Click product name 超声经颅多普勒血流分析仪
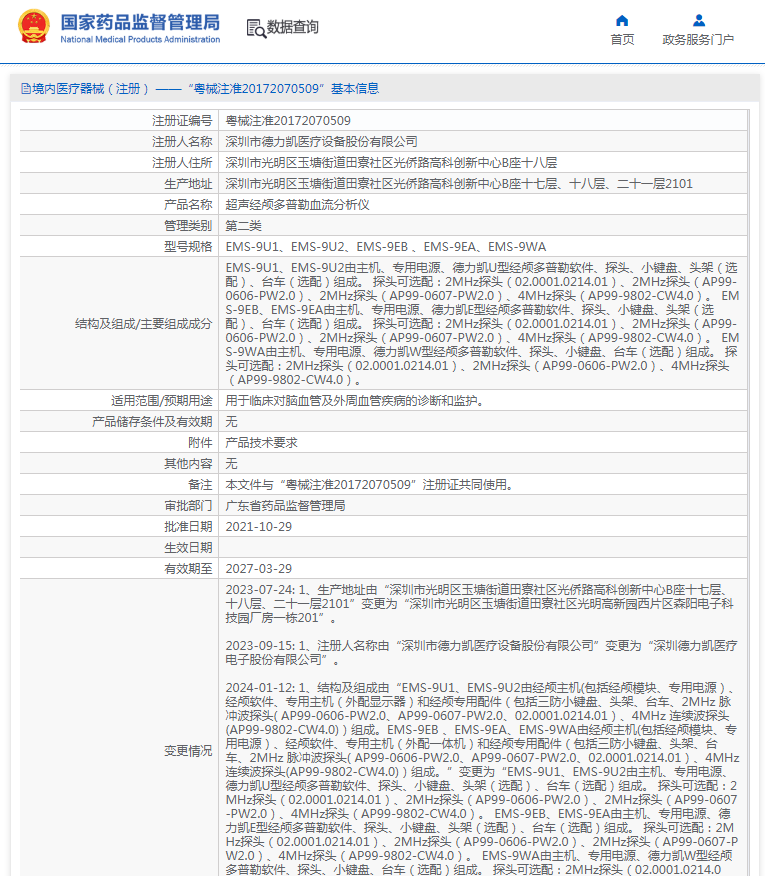The image size is (765, 876). click(297, 204)
